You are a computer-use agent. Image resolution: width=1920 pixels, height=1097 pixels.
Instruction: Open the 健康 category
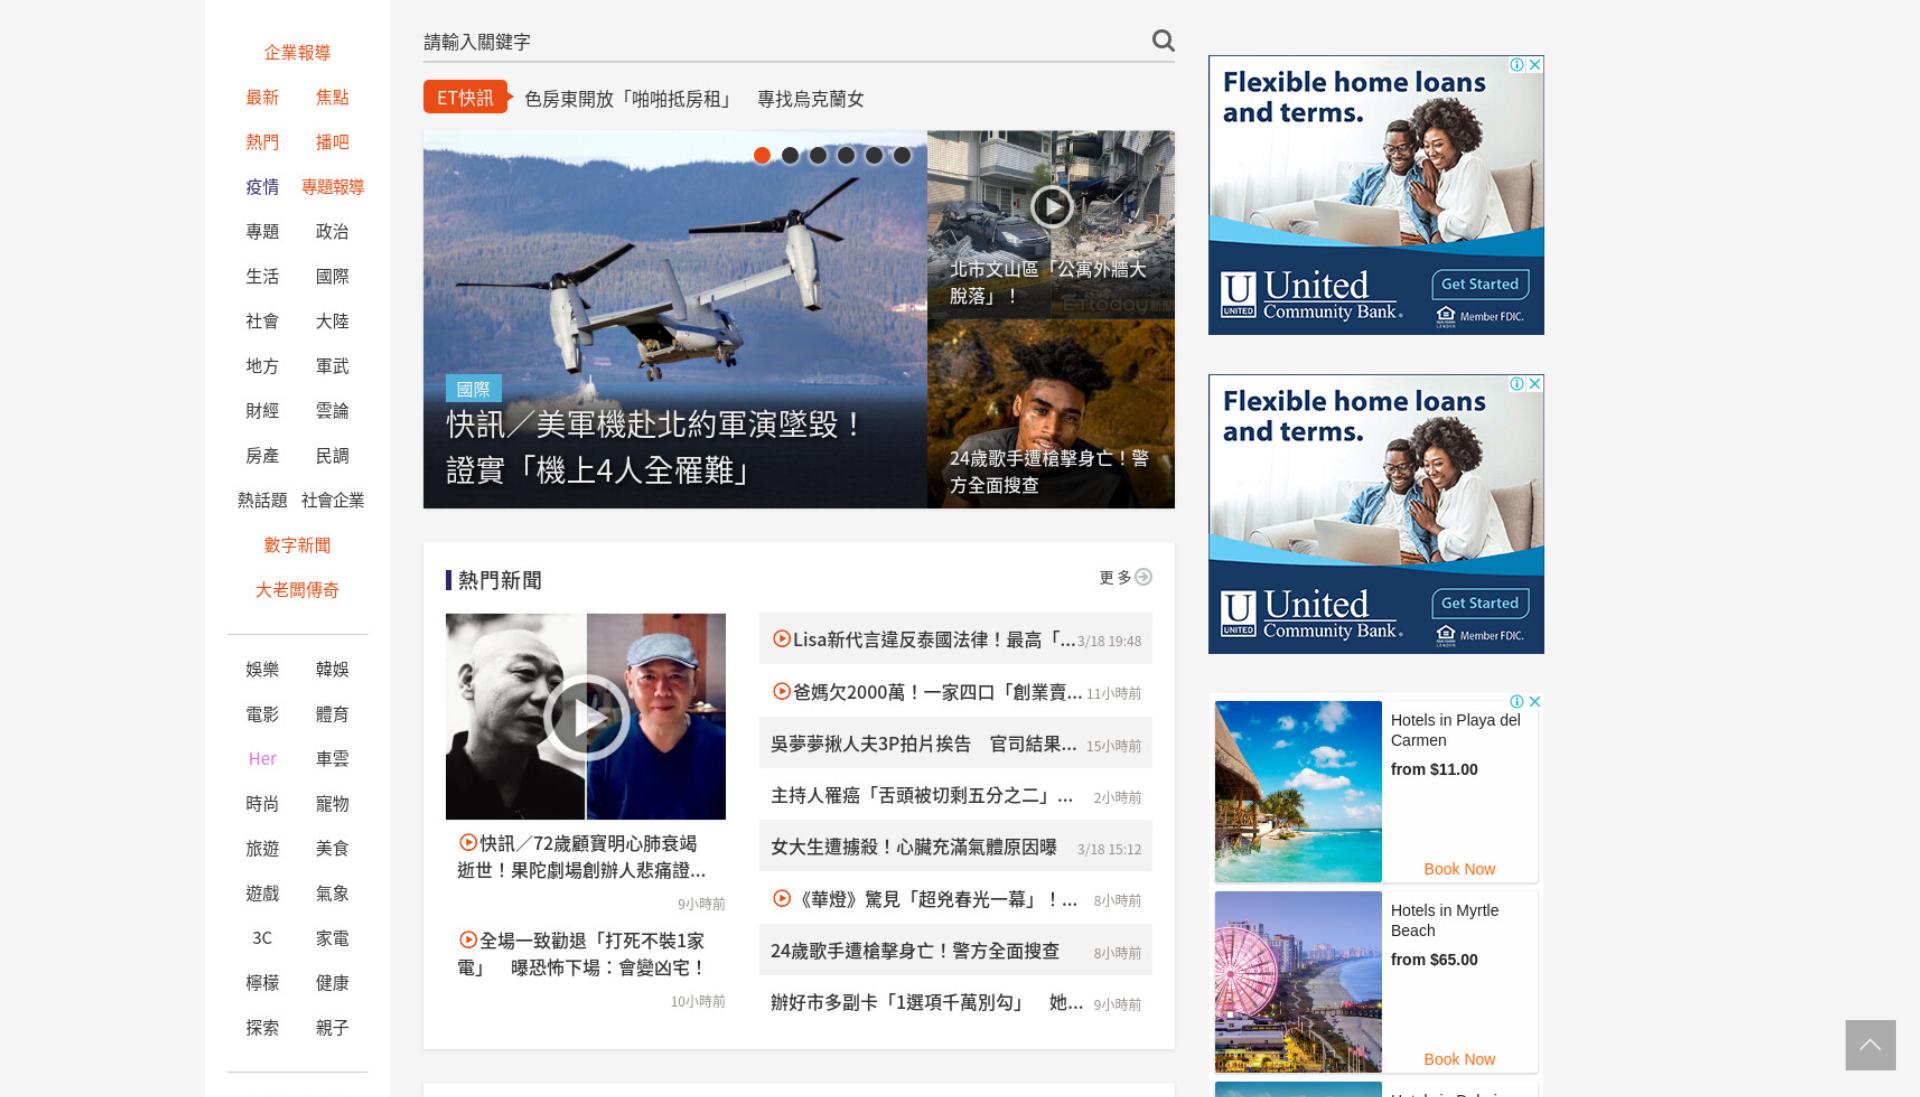(332, 983)
